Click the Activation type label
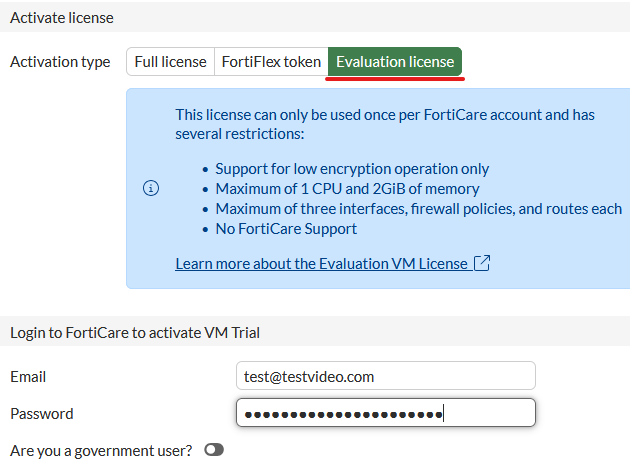This screenshot has height=466, width=630. click(60, 62)
